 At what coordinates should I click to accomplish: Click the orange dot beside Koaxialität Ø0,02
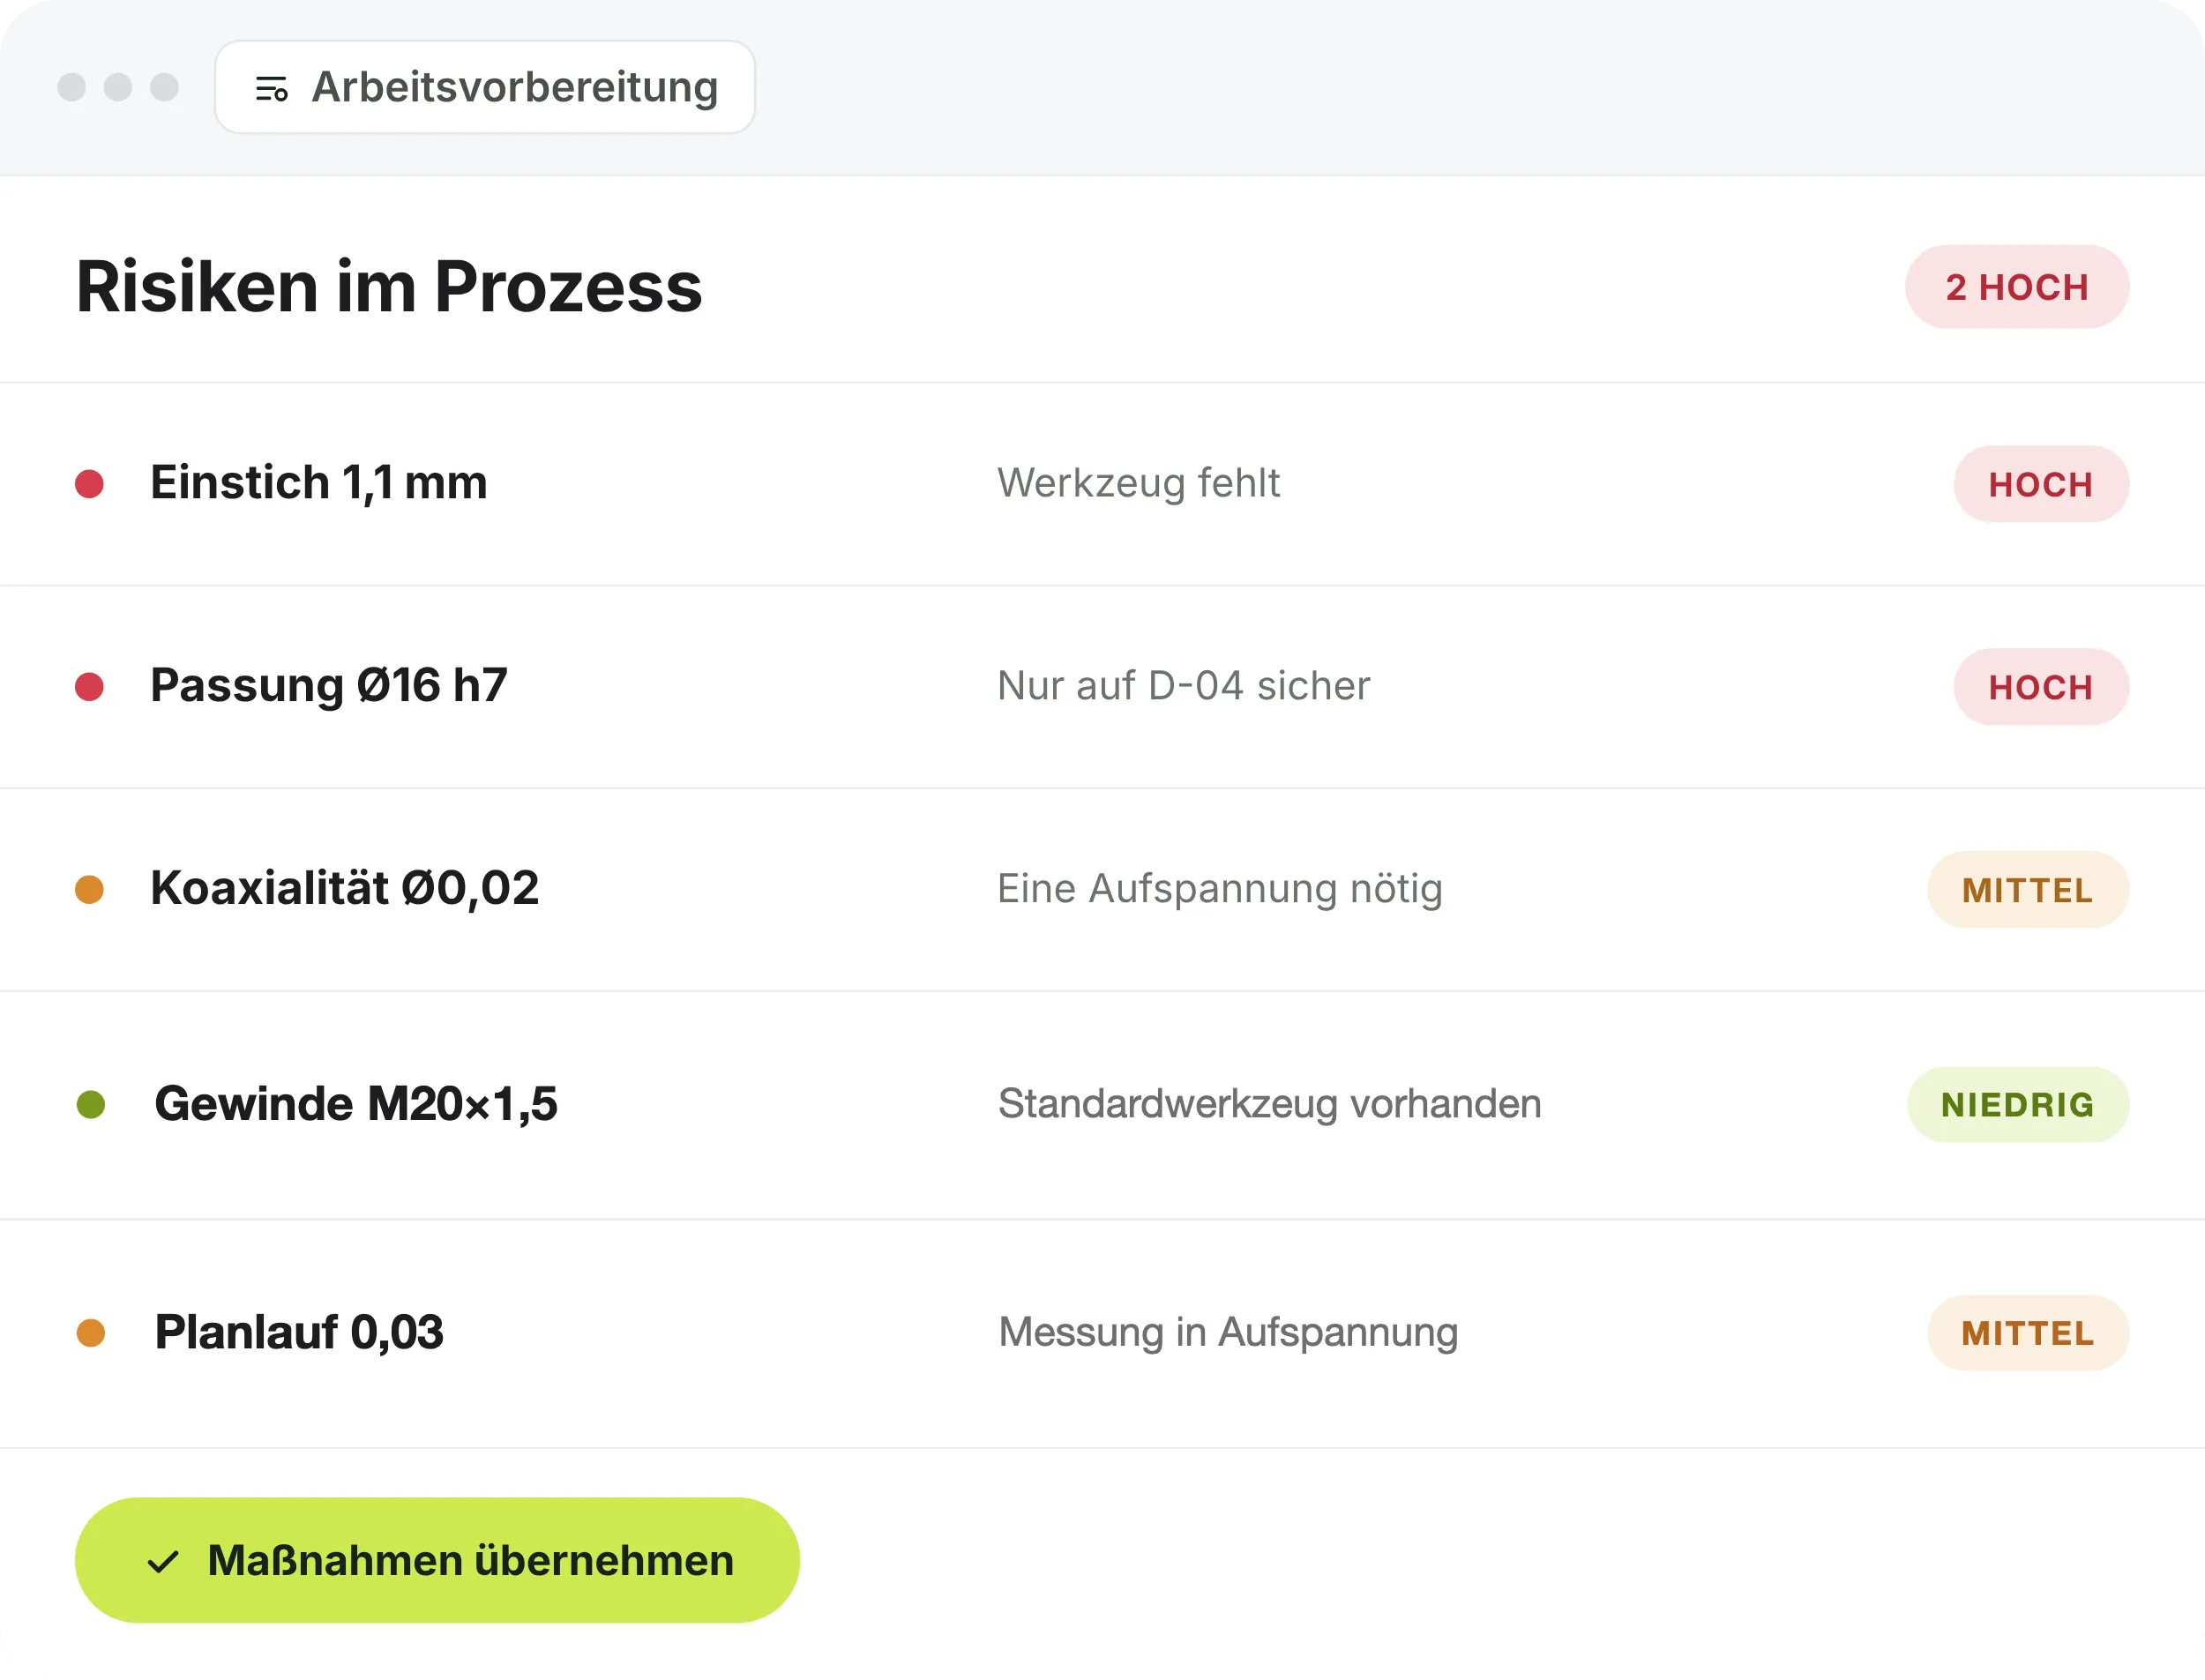pos(90,890)
